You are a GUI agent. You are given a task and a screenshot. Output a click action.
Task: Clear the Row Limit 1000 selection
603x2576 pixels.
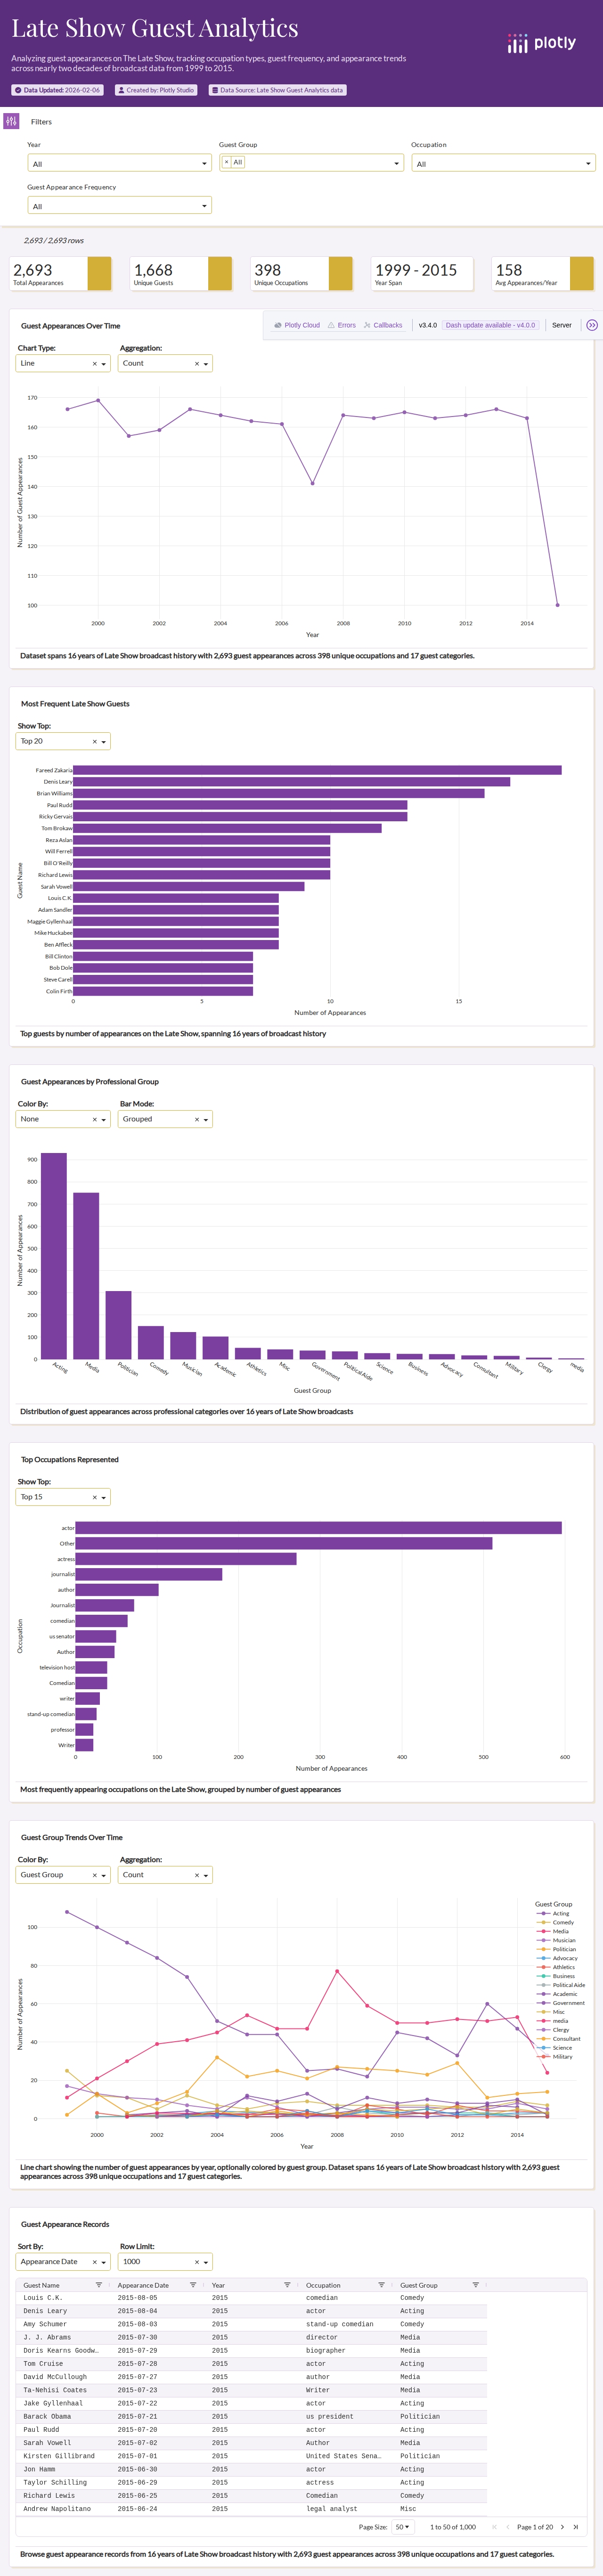click(196, 2262)
